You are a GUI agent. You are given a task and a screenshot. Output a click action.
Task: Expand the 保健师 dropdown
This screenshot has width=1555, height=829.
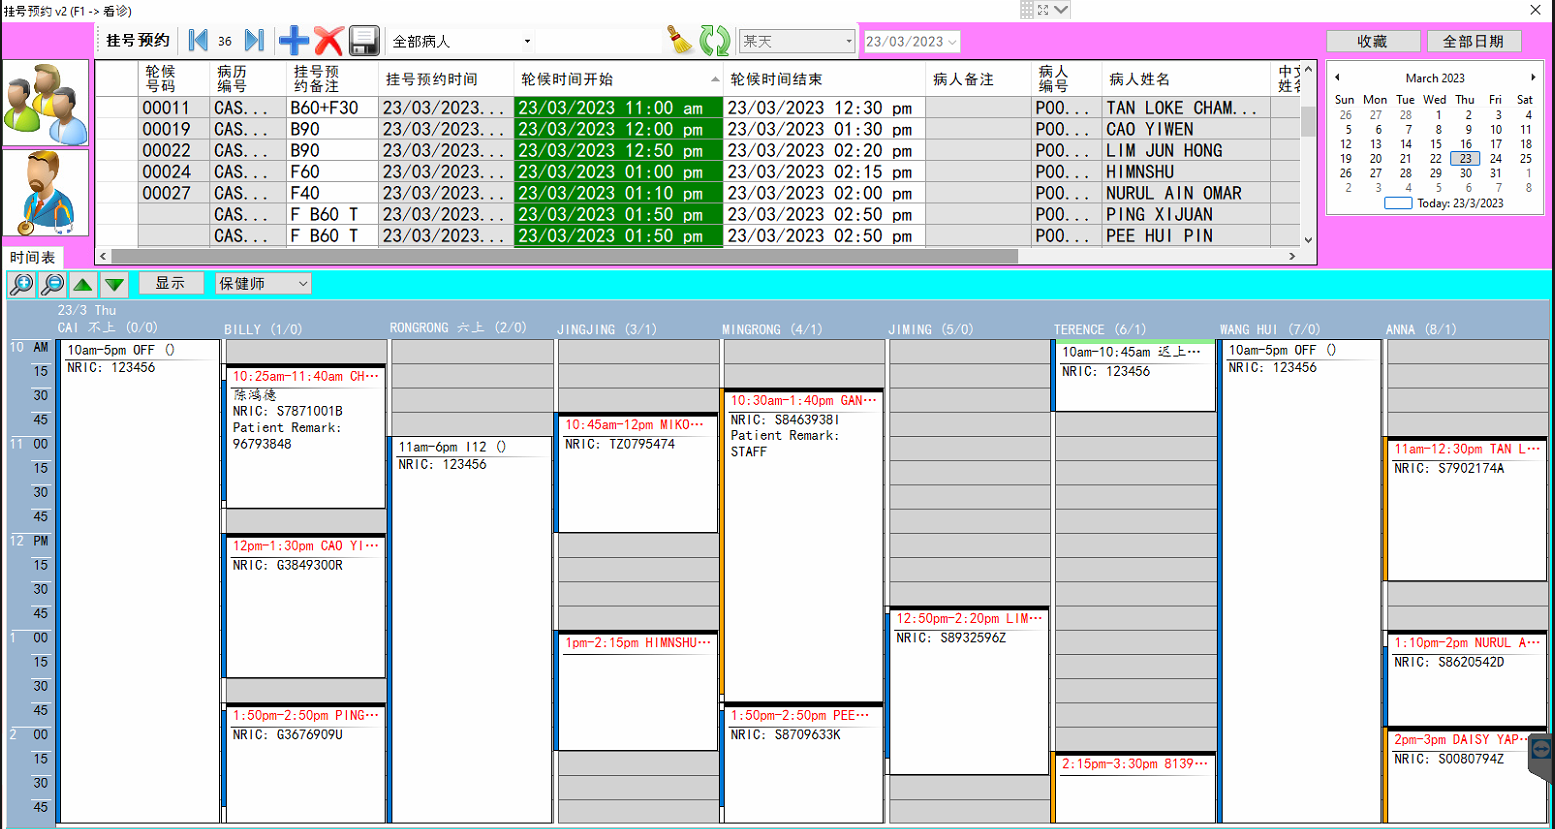tap(302, 284)
